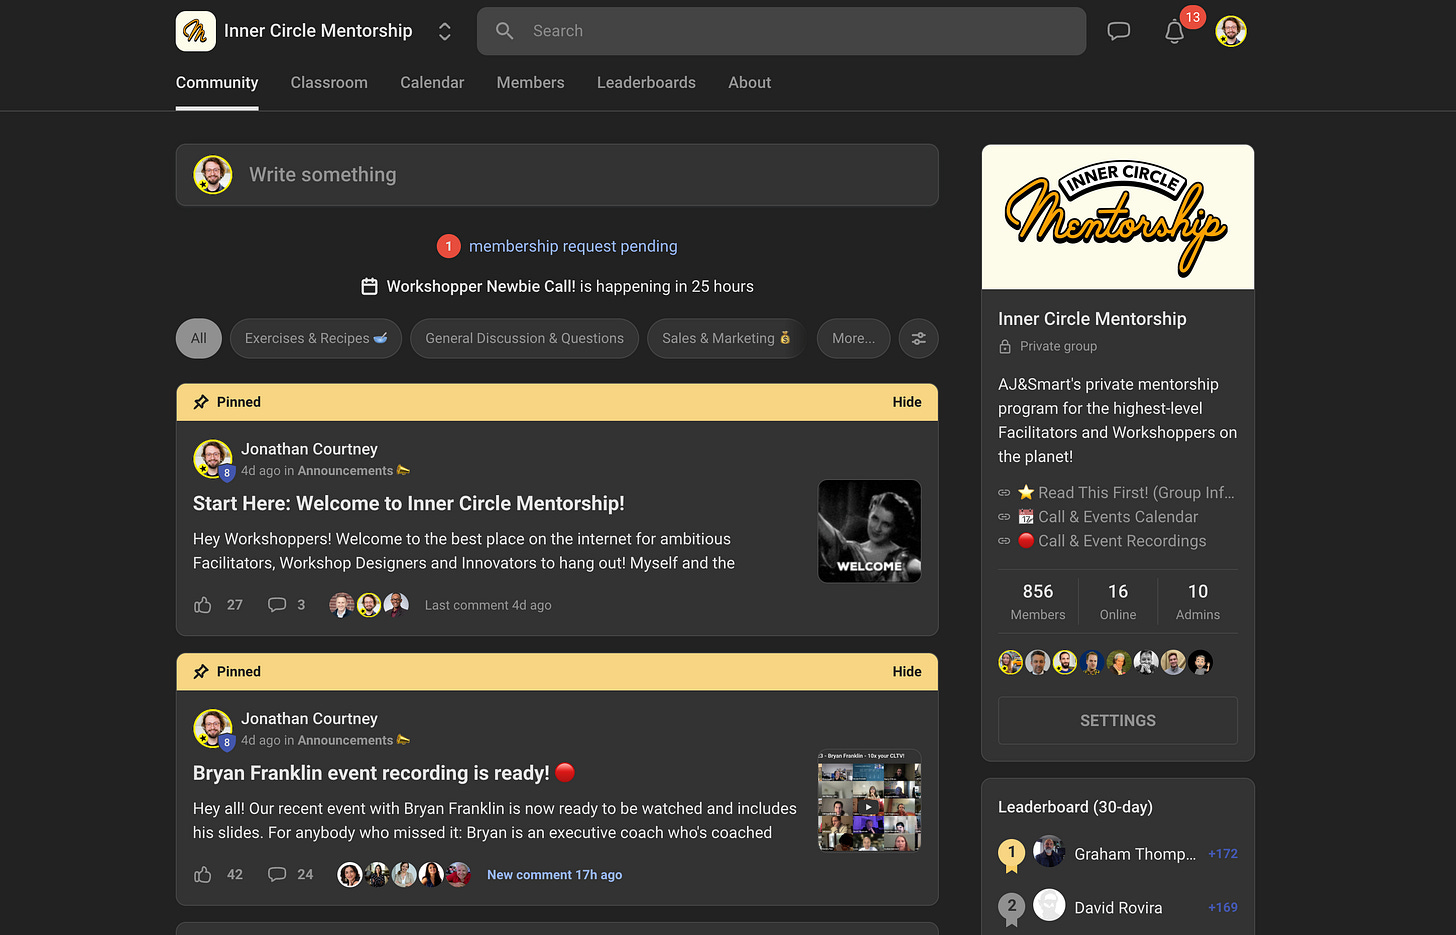Click the search magnifier icon
This screenshot has height=935, width=1456.
pyautogui.click(x=505, y=31)
